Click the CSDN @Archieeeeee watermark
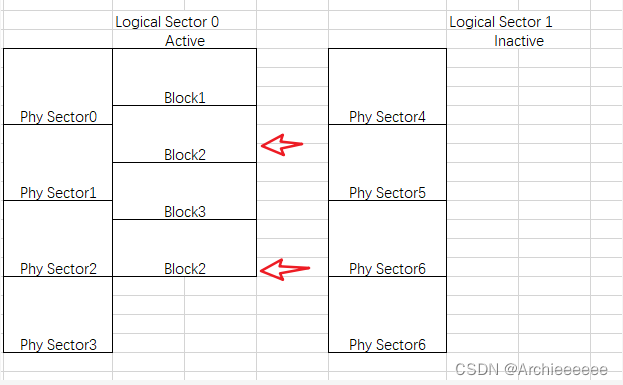The image size is (623, 385). [531, 370]
